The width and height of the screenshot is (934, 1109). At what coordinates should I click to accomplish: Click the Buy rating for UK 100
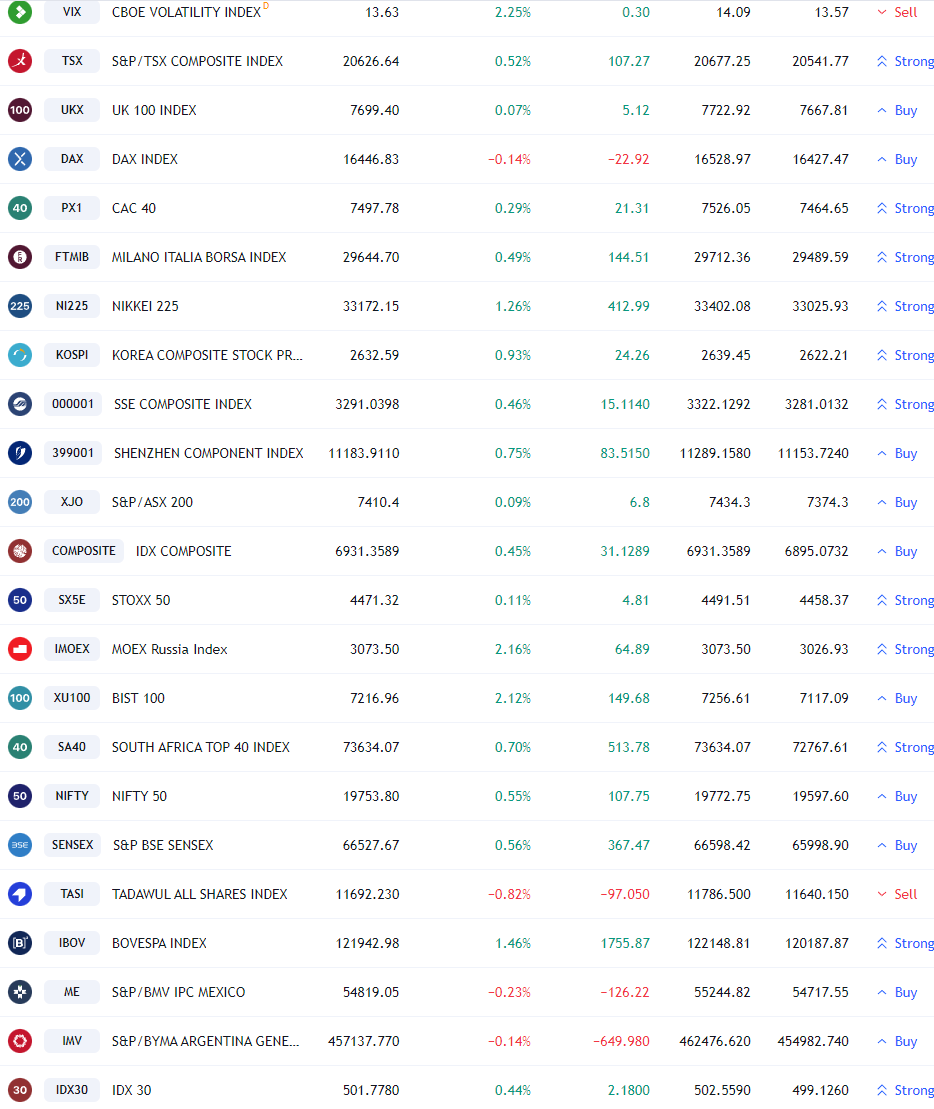[897, 110]
